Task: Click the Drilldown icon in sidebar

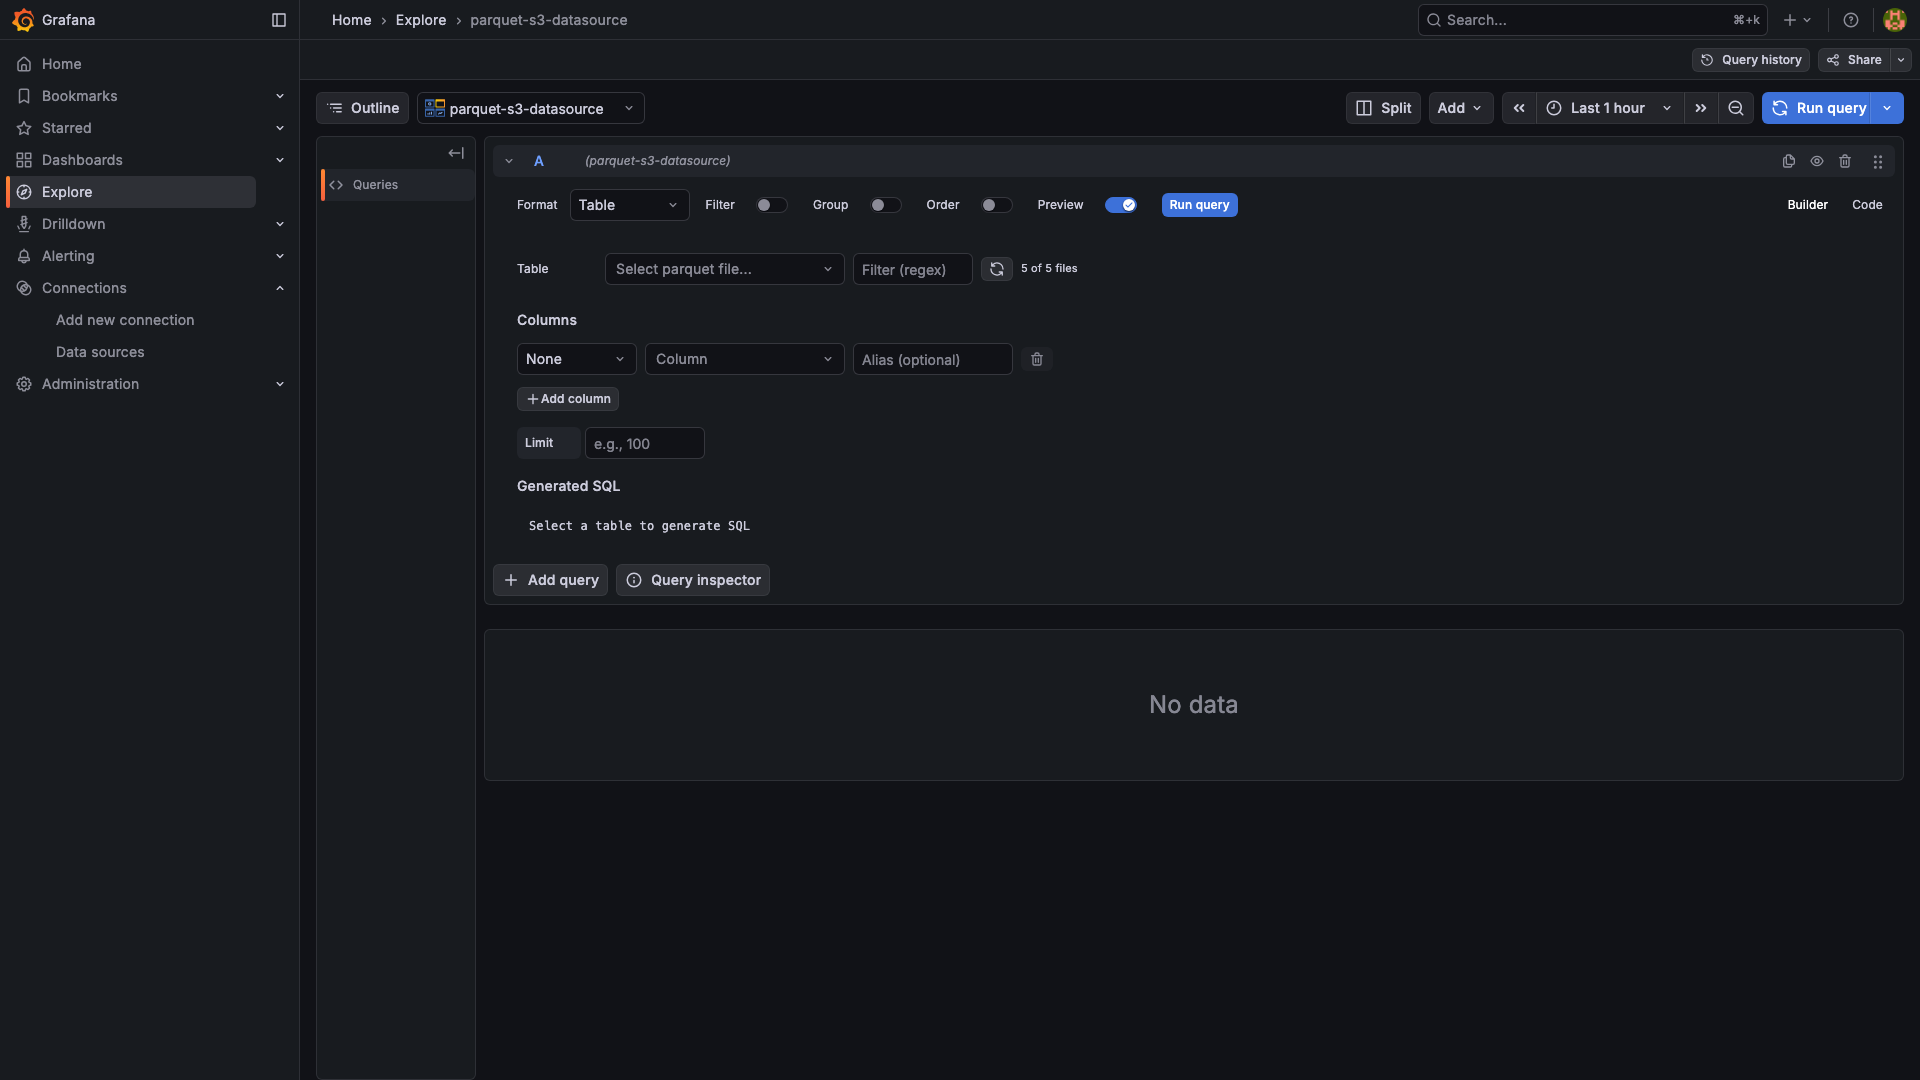Action: click(24, 224)
